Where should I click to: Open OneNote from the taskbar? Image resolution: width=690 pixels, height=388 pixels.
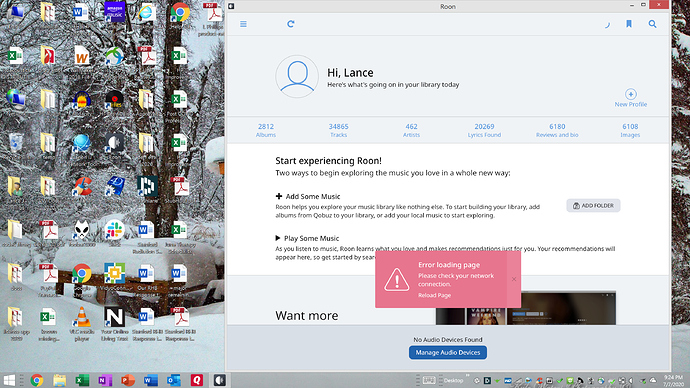pyautogui.click(x=105, y=380)
